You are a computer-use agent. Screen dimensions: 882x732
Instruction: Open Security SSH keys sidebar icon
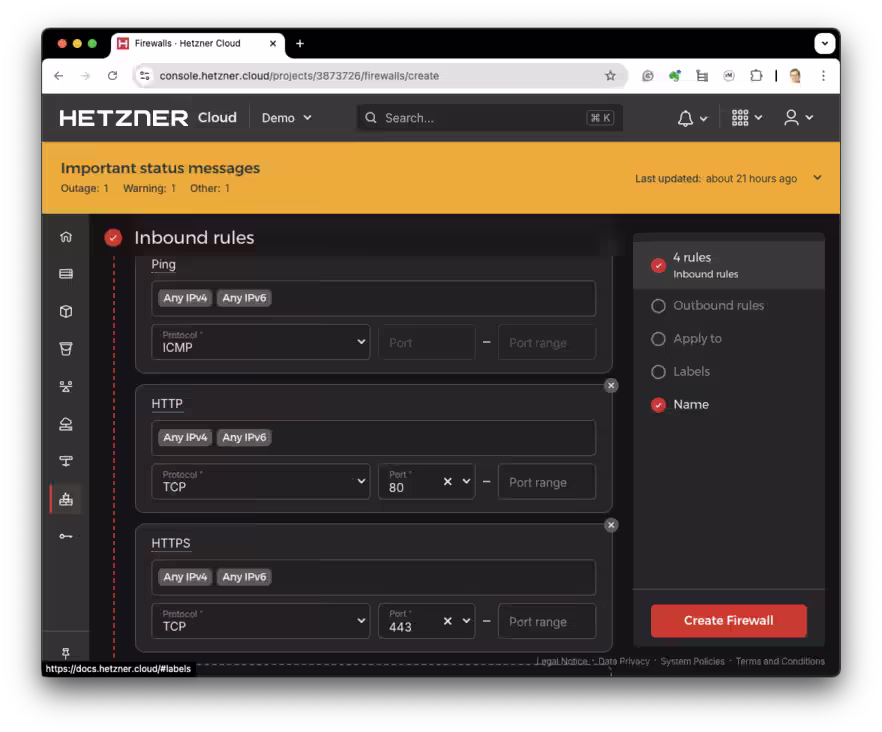point(66,536)
